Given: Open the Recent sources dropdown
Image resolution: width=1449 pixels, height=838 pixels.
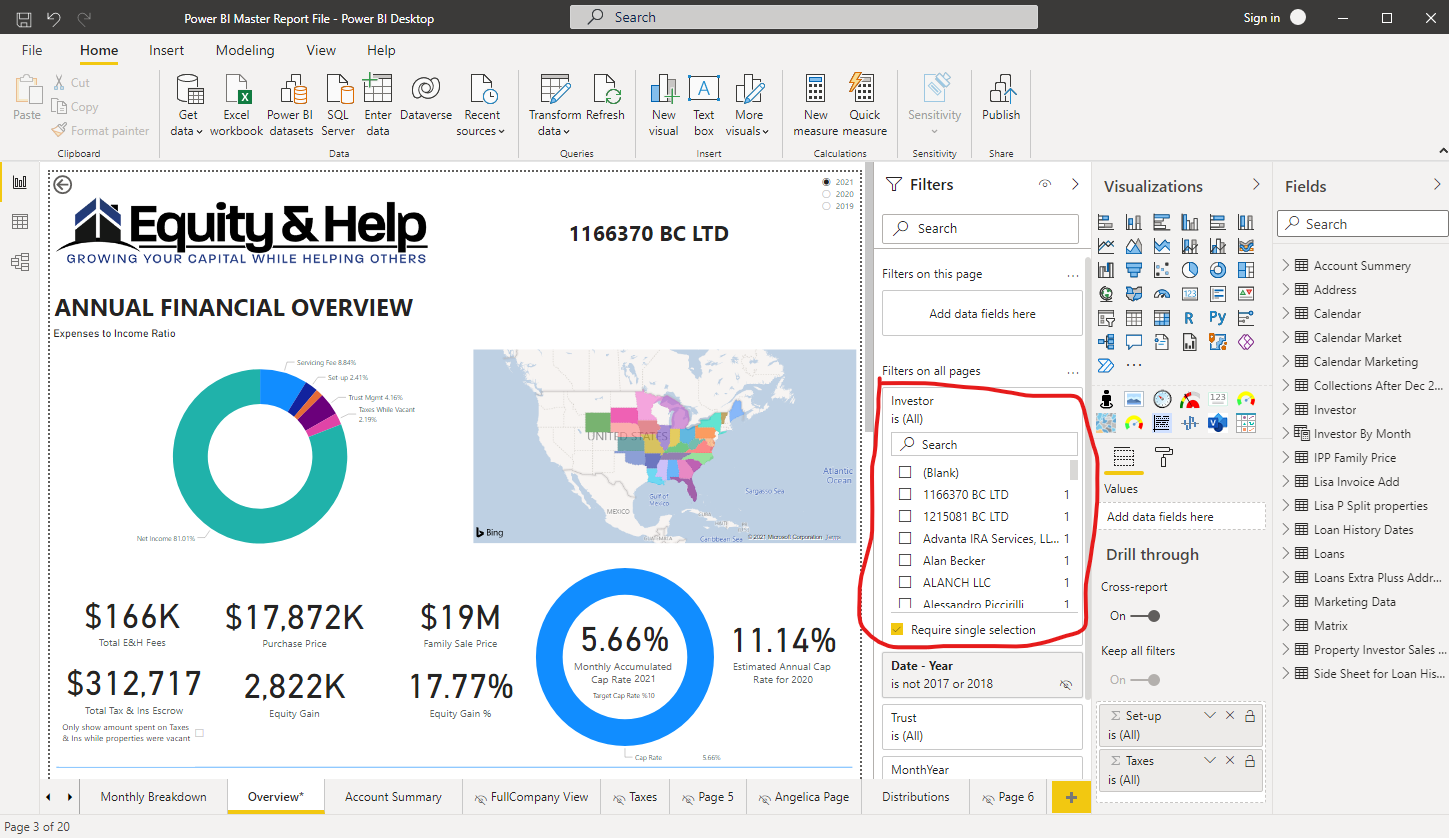Looking at the screenshot, I should [x=483, y=106].
